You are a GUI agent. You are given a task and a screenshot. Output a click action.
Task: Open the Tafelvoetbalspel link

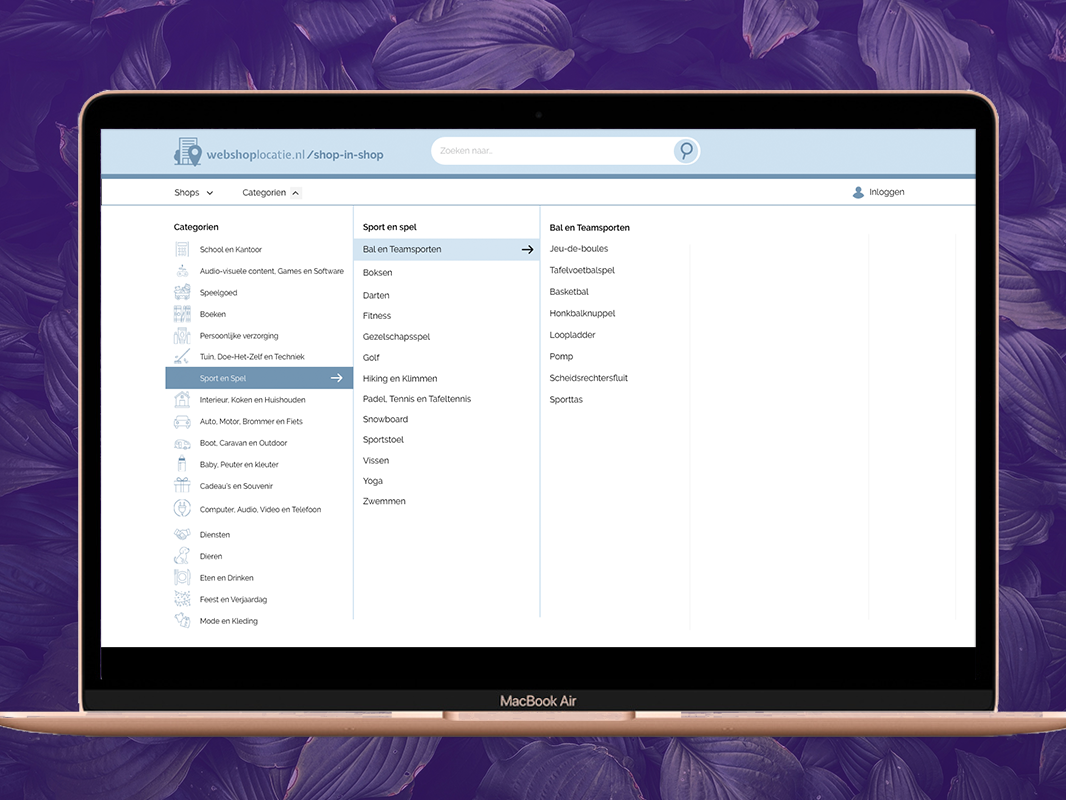(x=582, y=270)
